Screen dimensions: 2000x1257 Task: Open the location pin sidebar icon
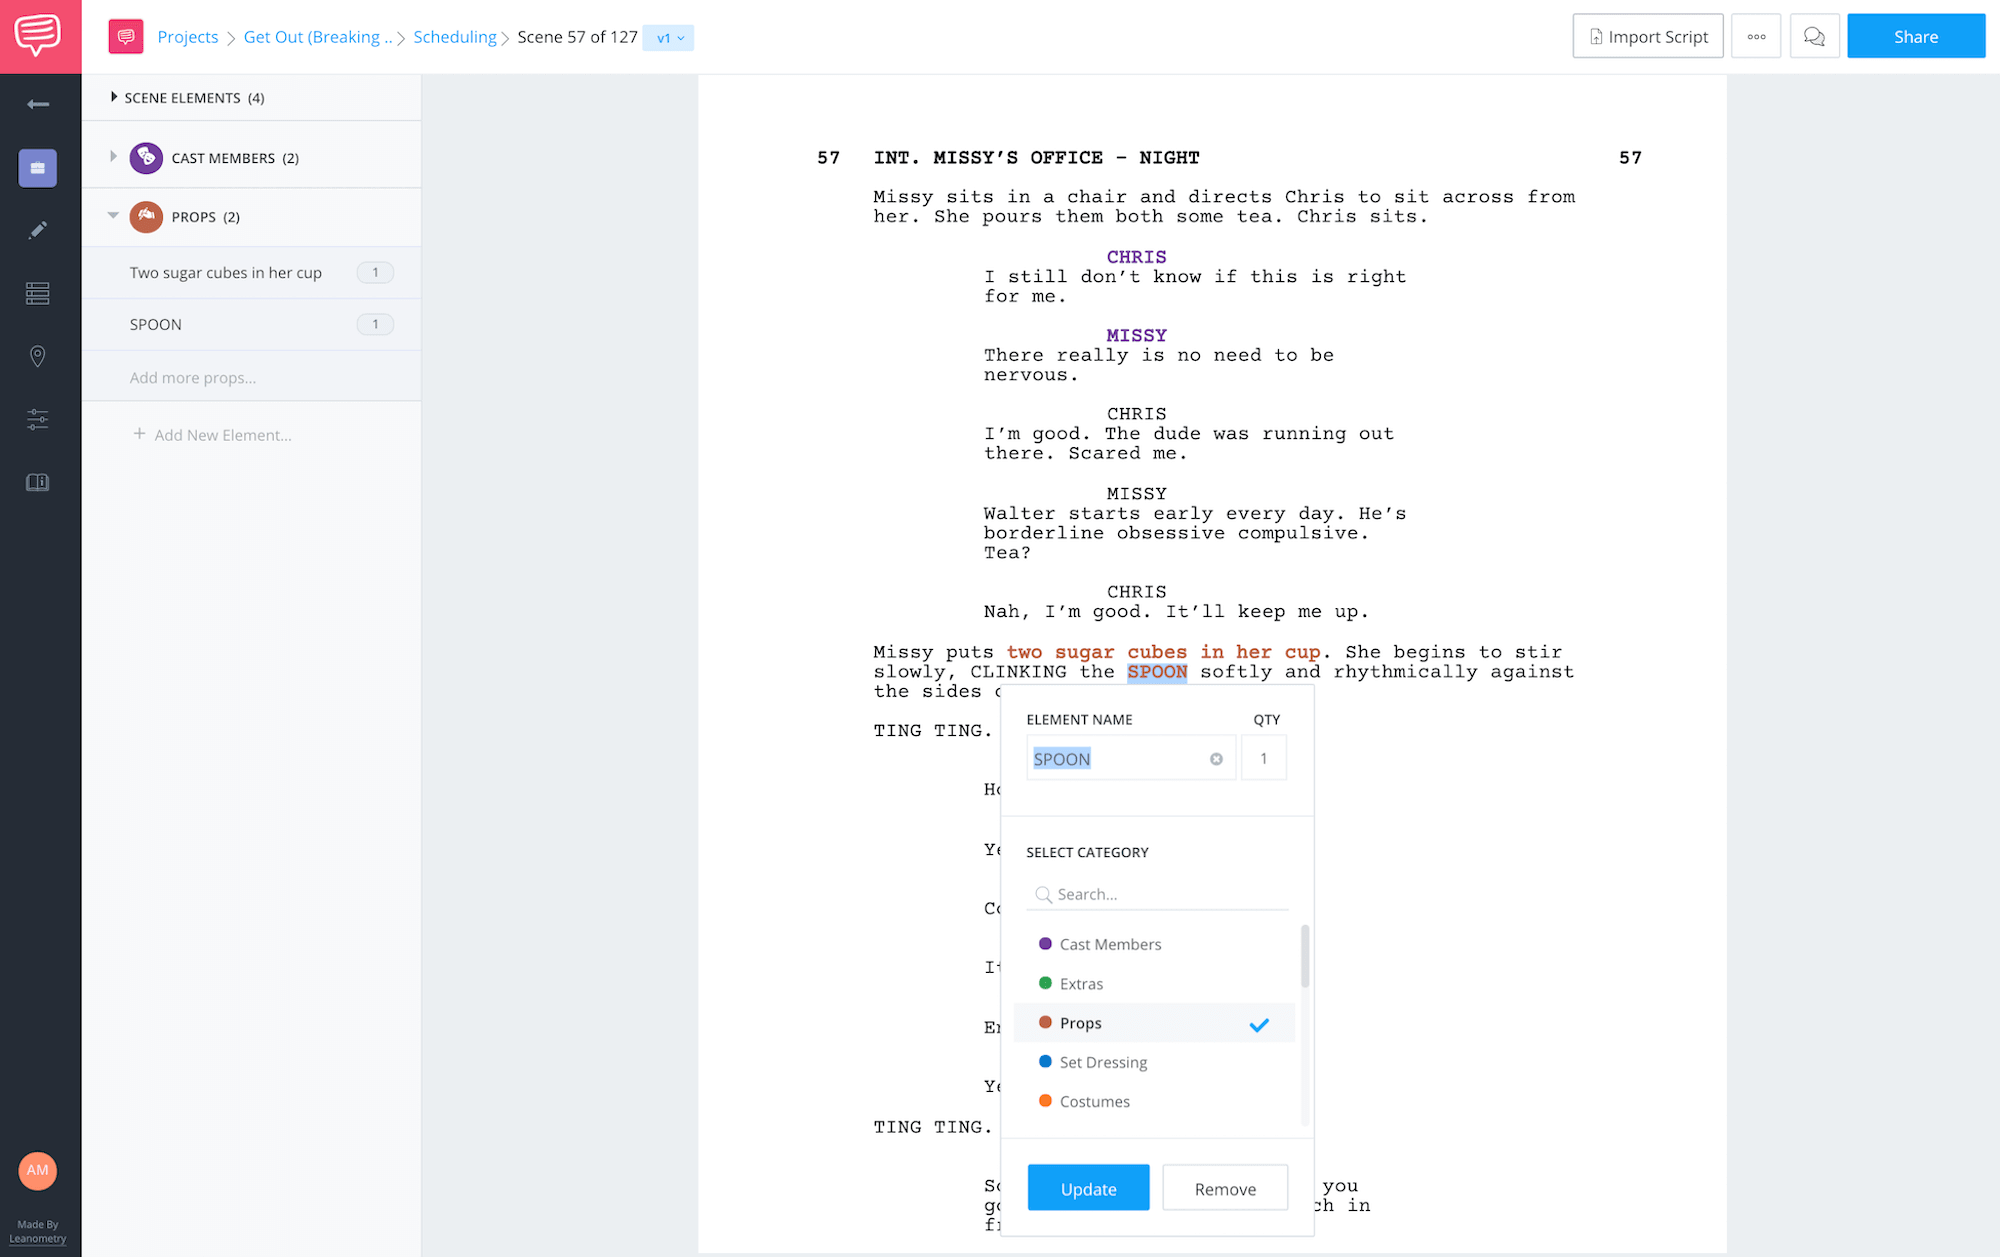click(38, 356)
